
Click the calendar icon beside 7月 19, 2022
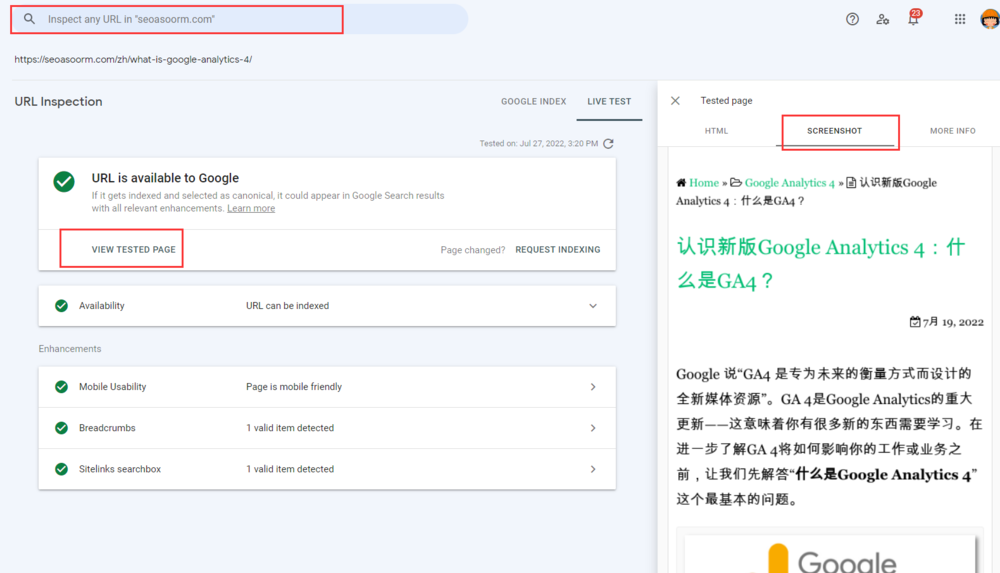(x=915, y=322)
